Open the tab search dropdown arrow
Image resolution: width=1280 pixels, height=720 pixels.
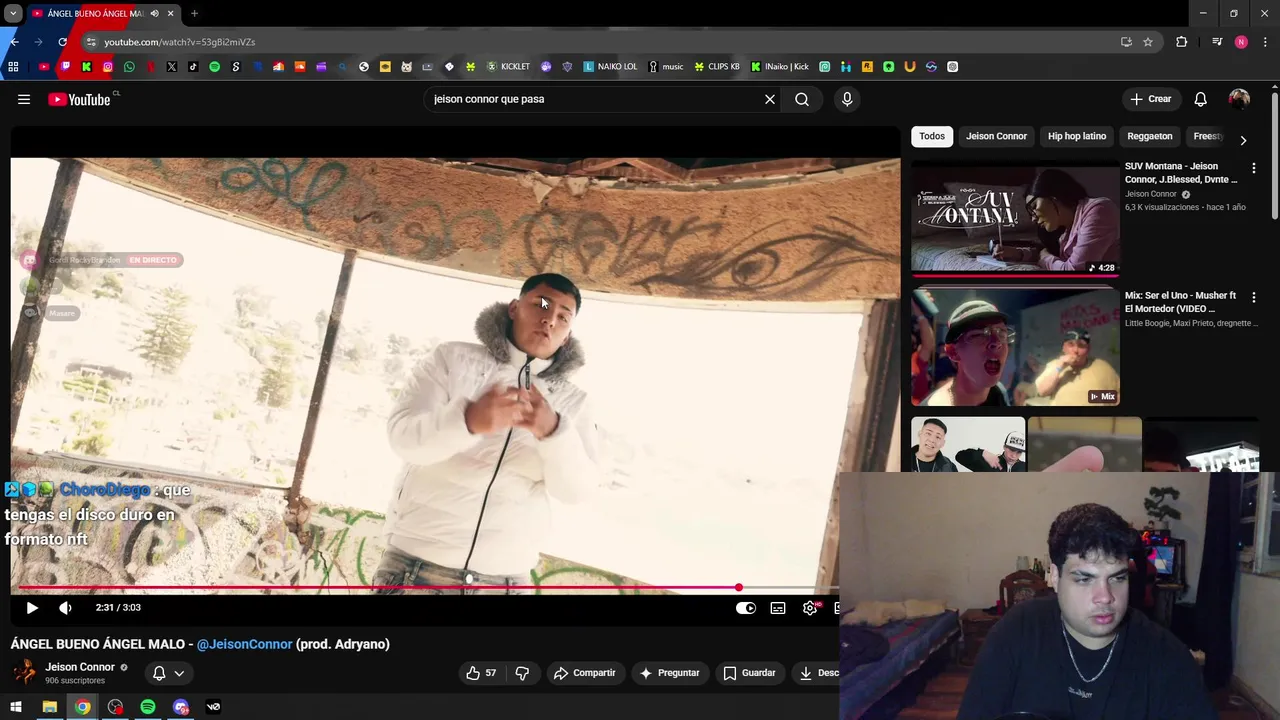pos(13,13)
